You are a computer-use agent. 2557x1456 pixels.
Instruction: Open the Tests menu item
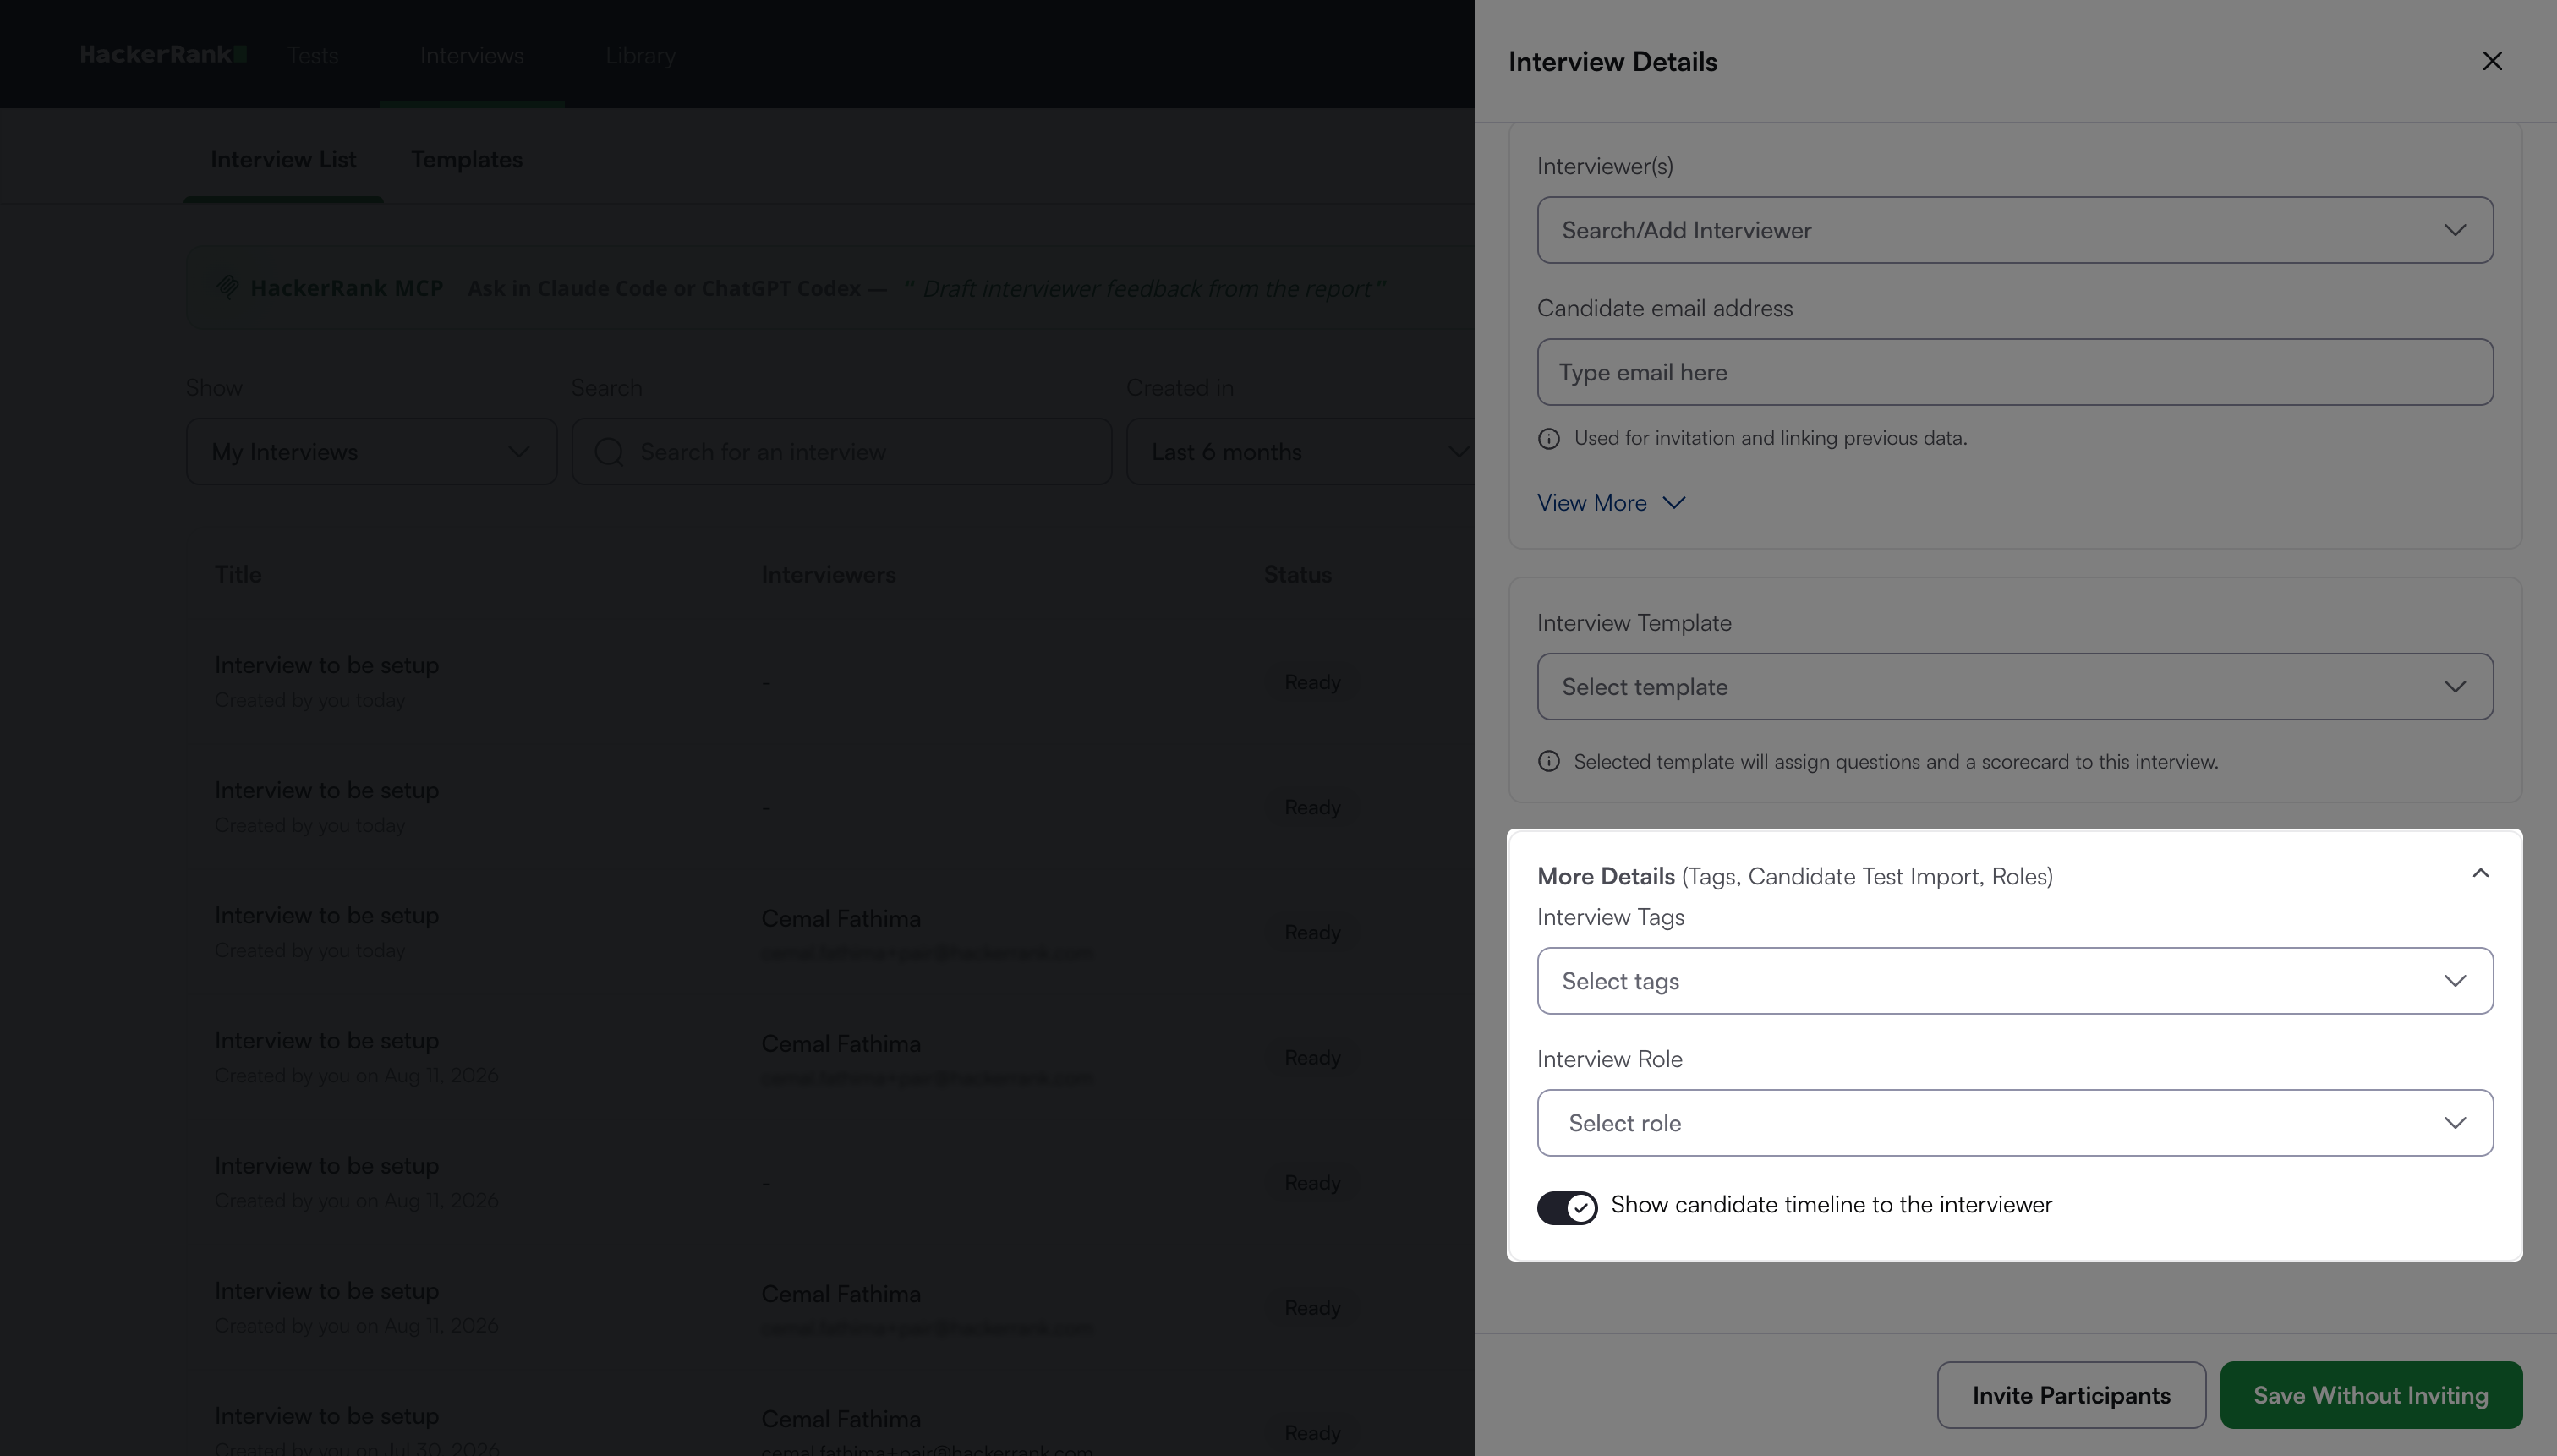pos(313,56)
